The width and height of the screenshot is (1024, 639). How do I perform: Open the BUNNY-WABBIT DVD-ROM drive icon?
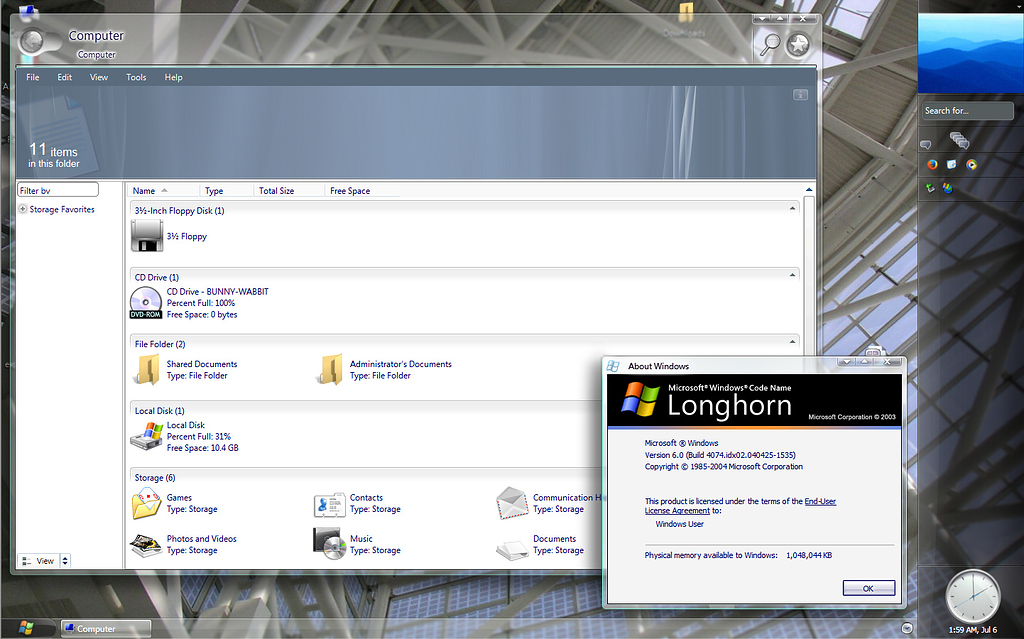tap(146, 302)
